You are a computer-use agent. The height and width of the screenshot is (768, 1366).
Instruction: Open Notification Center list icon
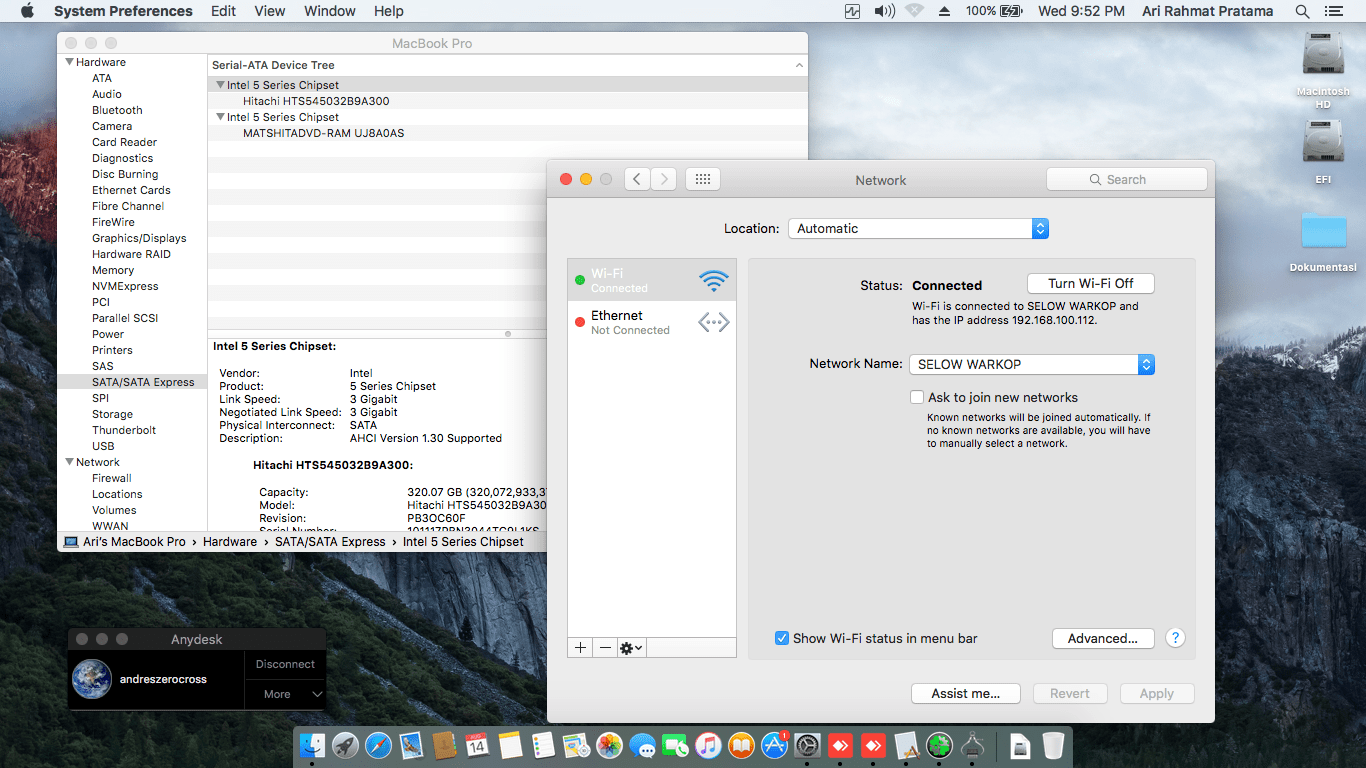[x=1333, y=11]
